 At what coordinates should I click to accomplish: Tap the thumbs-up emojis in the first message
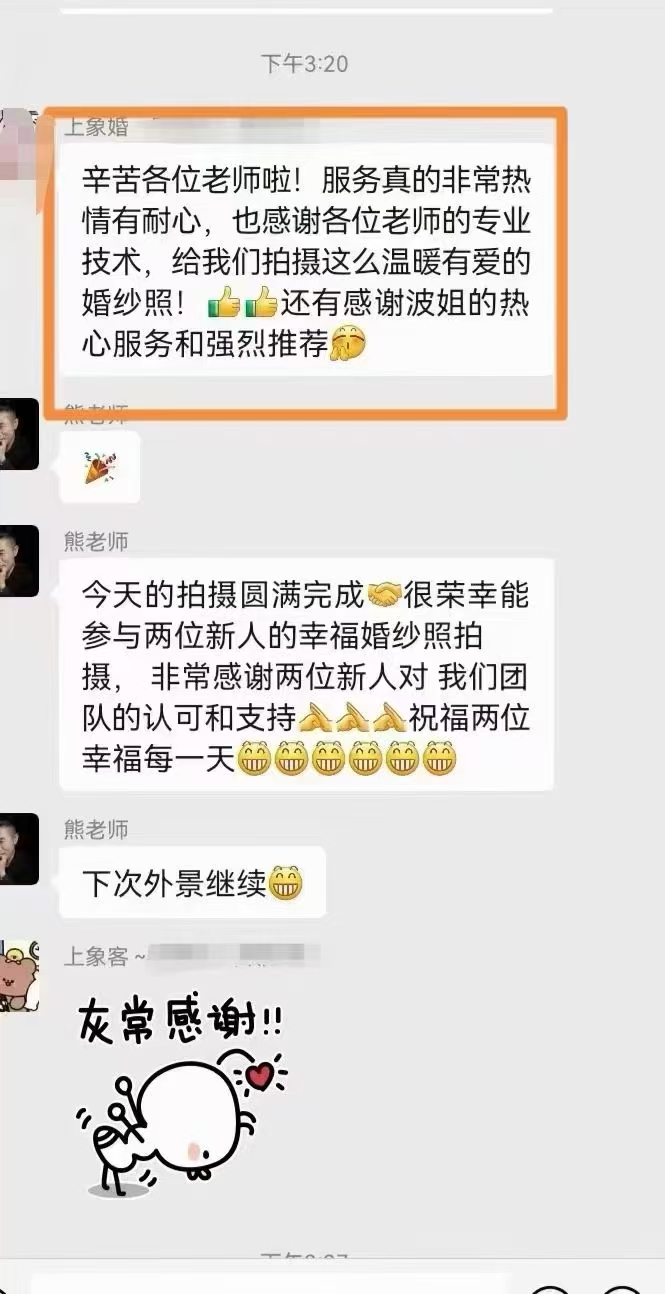241,301
